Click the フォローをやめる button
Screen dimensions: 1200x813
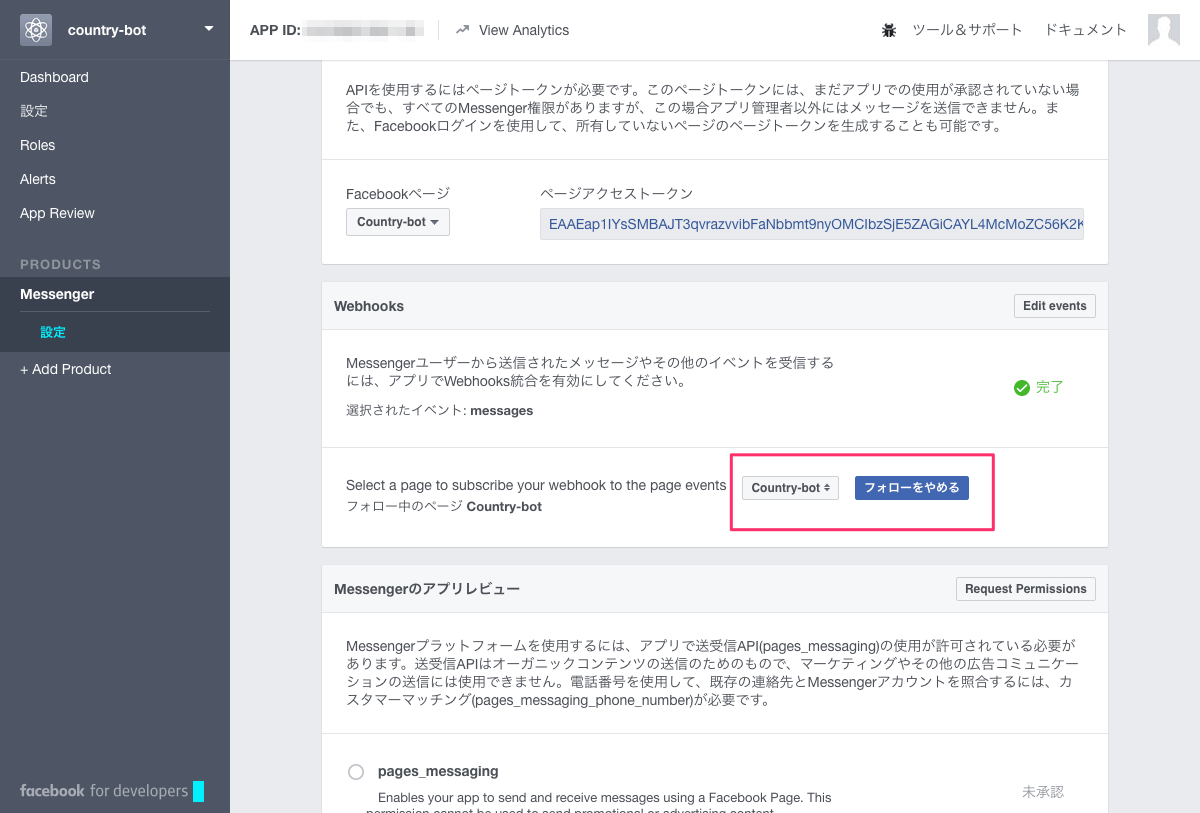(911, 487)
